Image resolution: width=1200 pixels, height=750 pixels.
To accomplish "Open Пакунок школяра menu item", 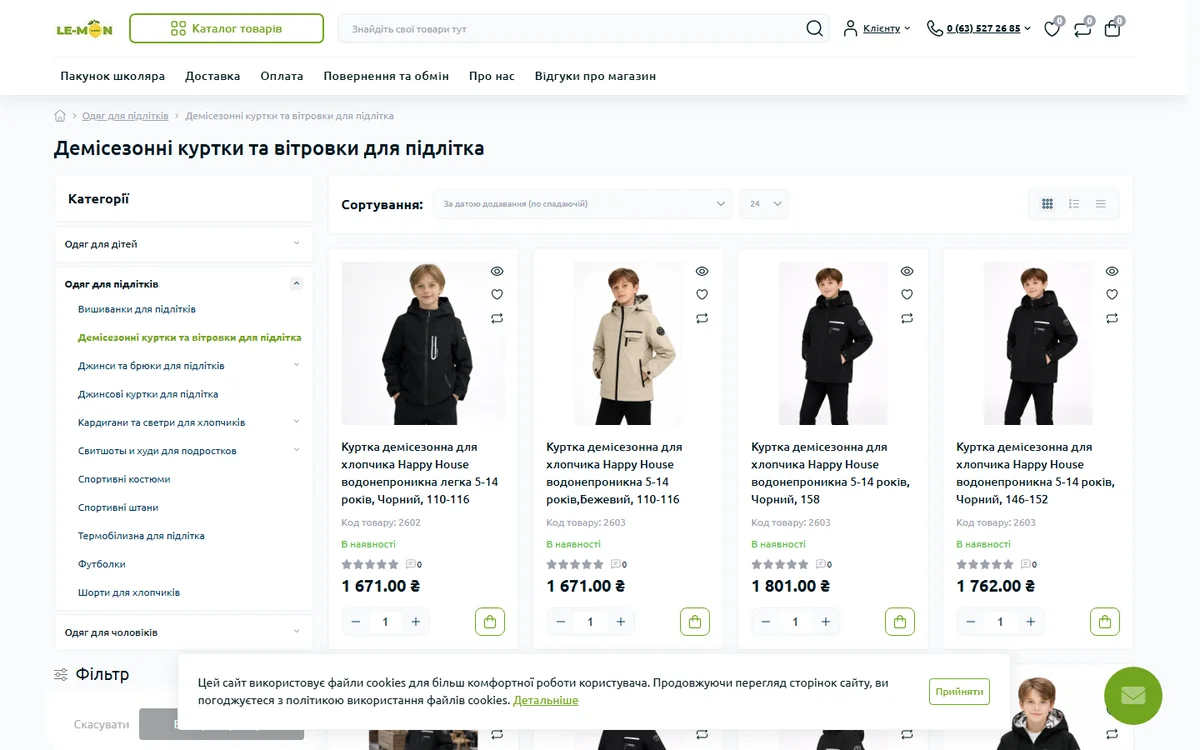I will pyautogui.click(x=112, y=76).
